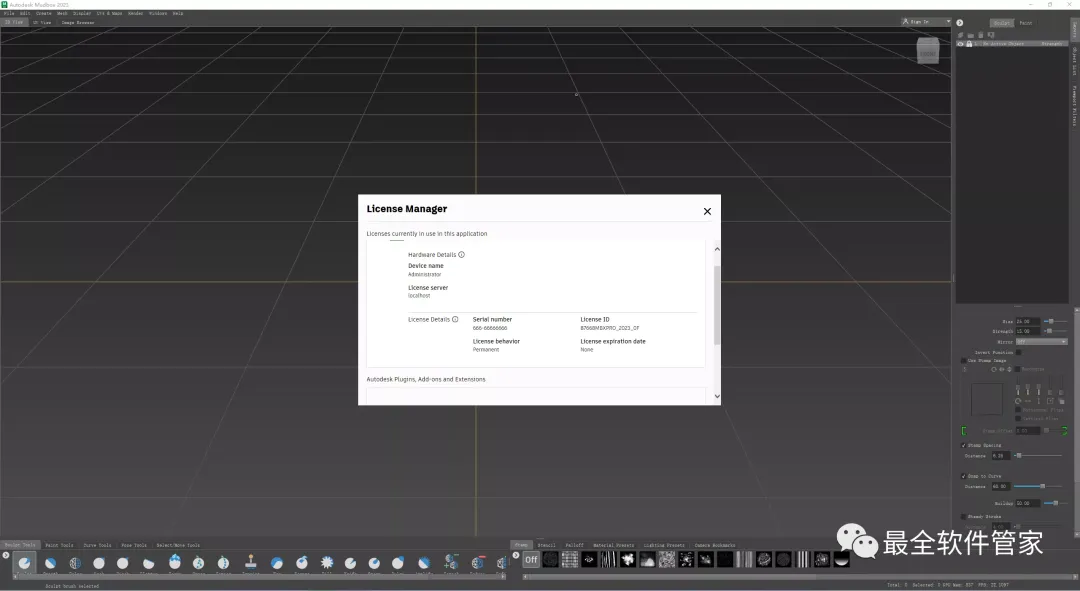
Task: Select the Pinch sculpt tool
Action: 123,563
